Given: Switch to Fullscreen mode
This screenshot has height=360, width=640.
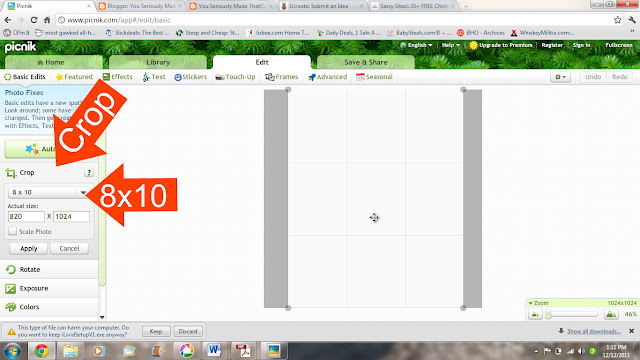Looking at the screenshot, I should [619, 45].
